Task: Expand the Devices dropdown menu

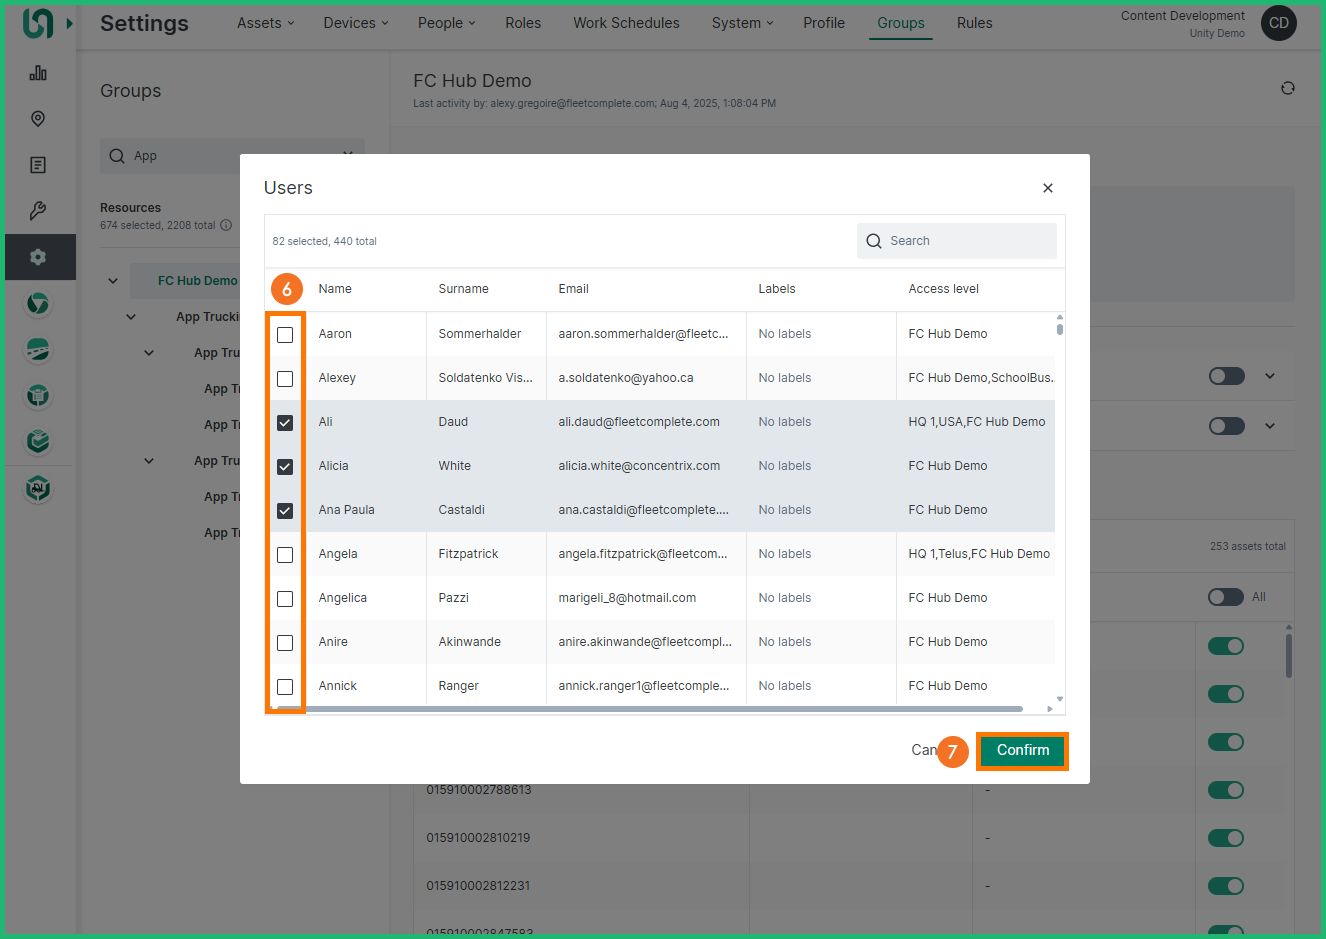Action: [x=355, y=23]
